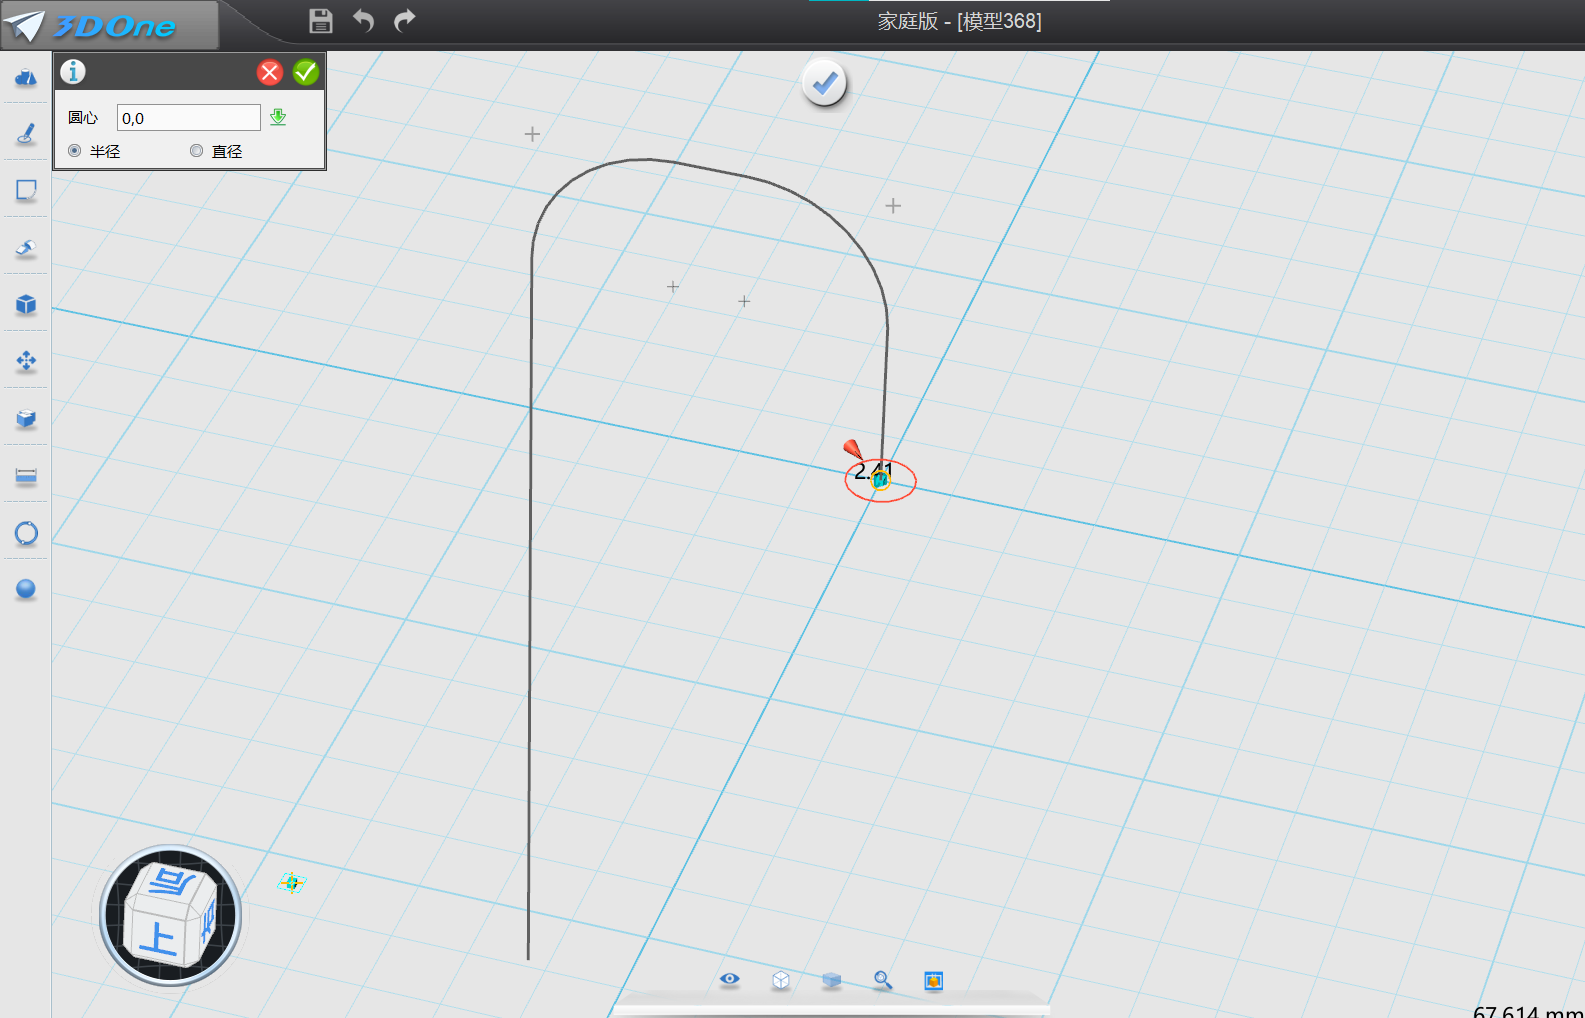Open the combine edit ring tool
Image resolution: width=1585 pixels, height=1018 pixels.
(x=26, y=533)
